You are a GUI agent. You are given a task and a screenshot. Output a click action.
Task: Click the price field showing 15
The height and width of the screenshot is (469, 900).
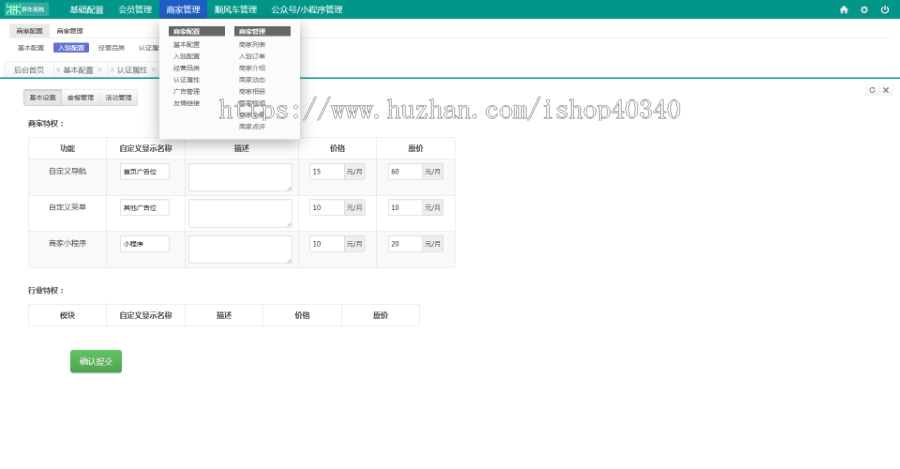click(327, 171)
